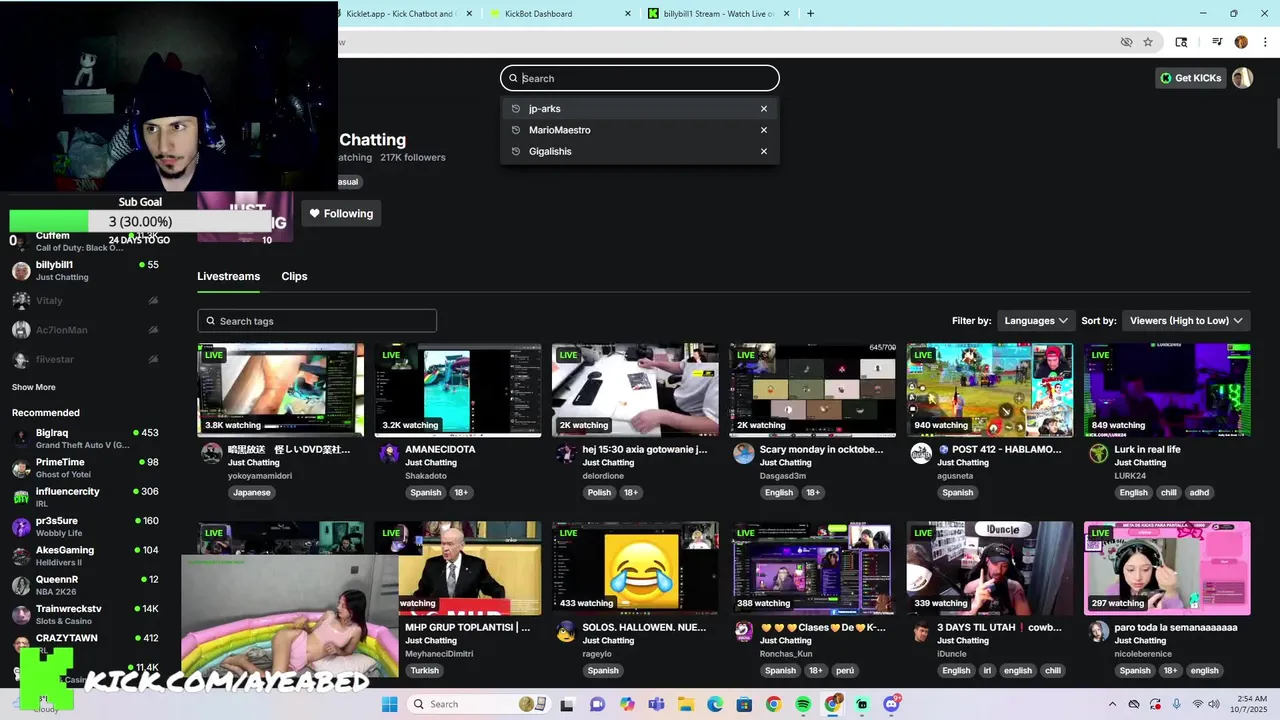Open the 3 DAYS TIL UTAH stream thumbnail
The height and width of the screenshot is (720, 1280).
click(990, 567)
